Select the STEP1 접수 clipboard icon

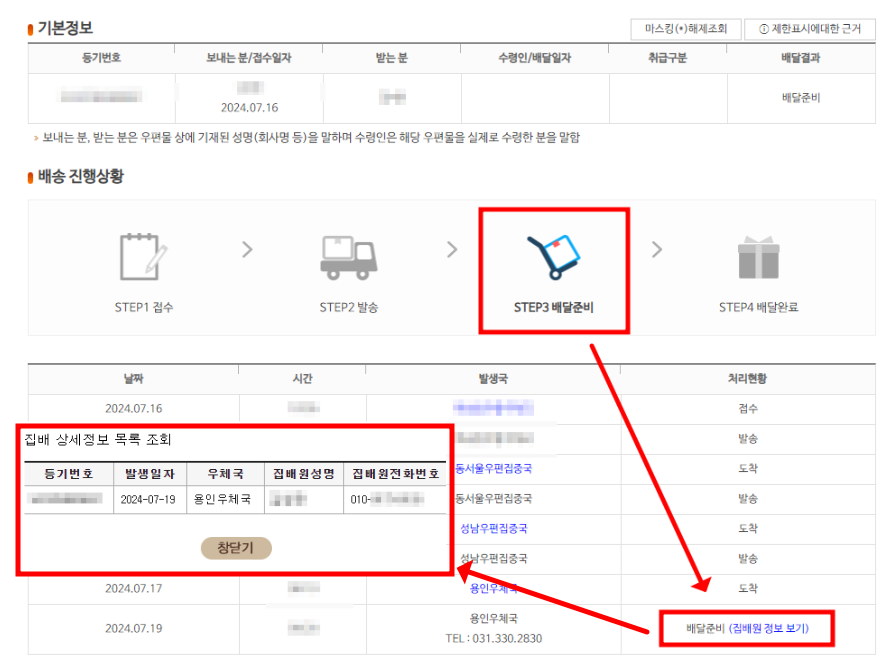pyautogui.click(x=140, y=255)
